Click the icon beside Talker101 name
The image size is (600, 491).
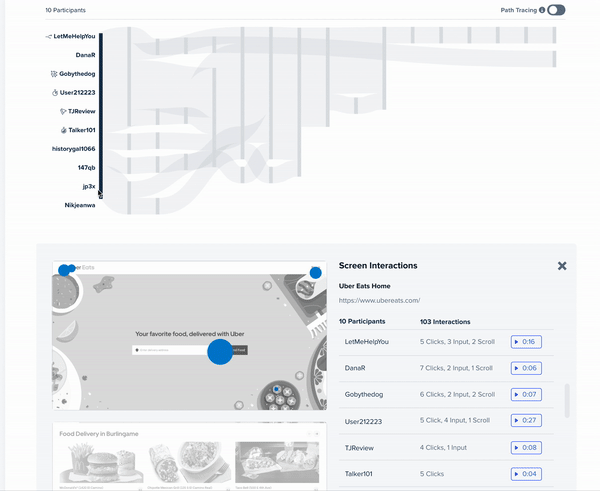tap(64, 130)
